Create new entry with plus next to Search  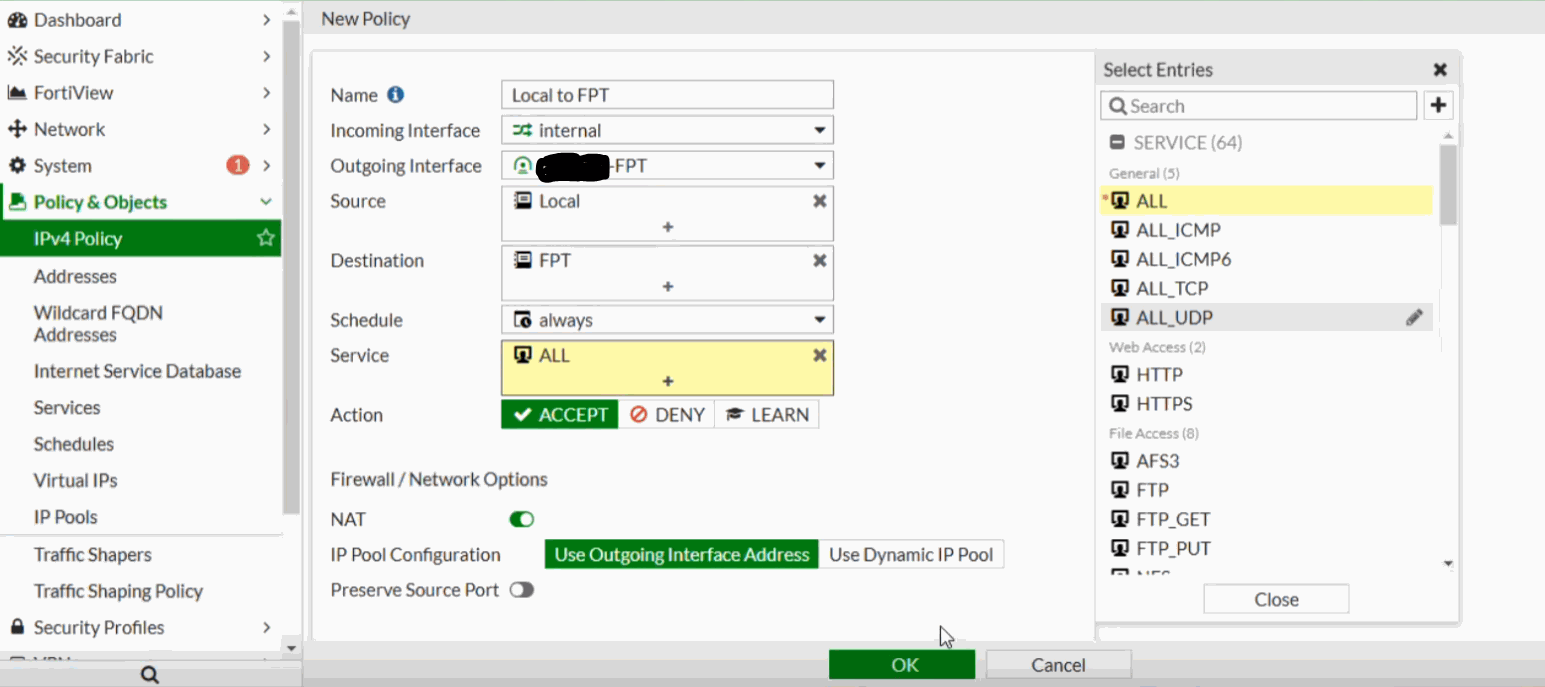pyautogui.click(x=1438, y=105)
